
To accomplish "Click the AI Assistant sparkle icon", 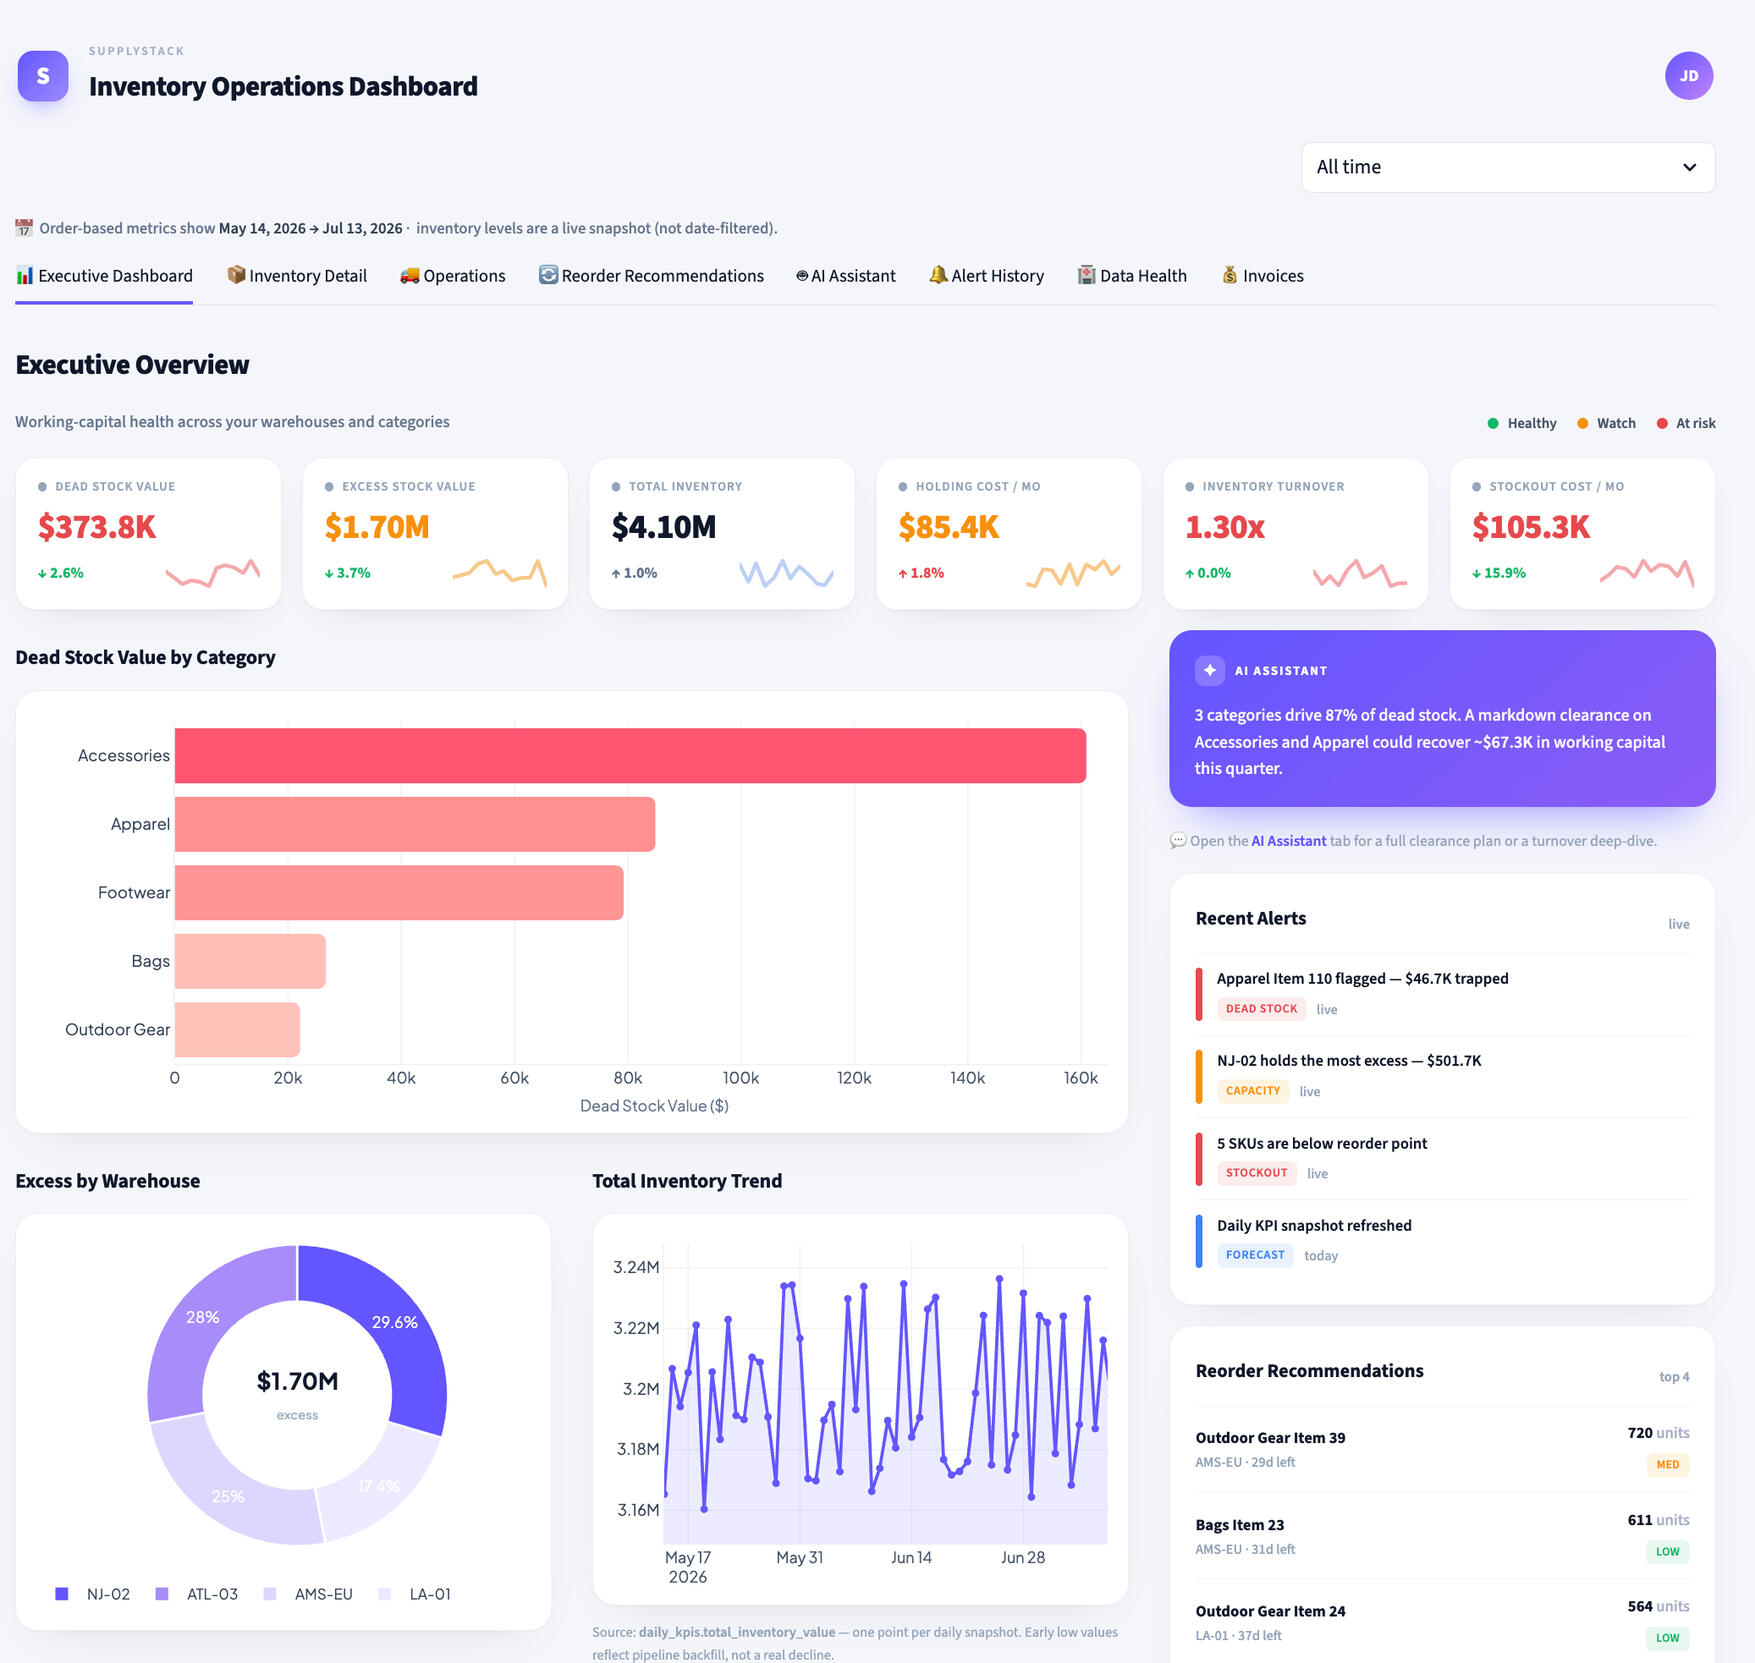I will [x=1209, y=670].
